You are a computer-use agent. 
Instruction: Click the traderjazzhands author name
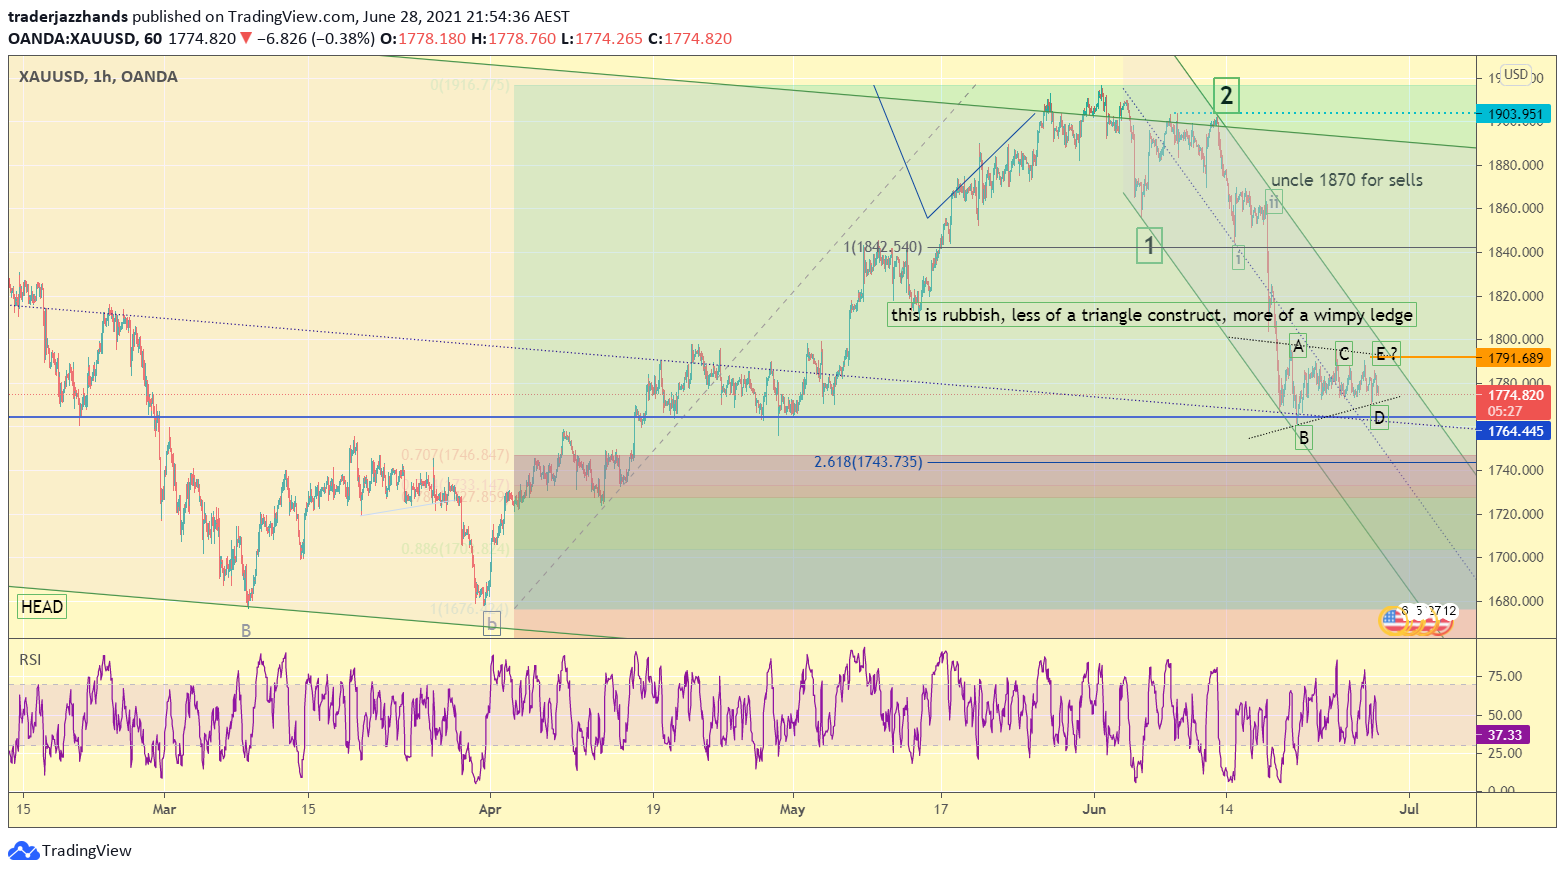[68, 16]
